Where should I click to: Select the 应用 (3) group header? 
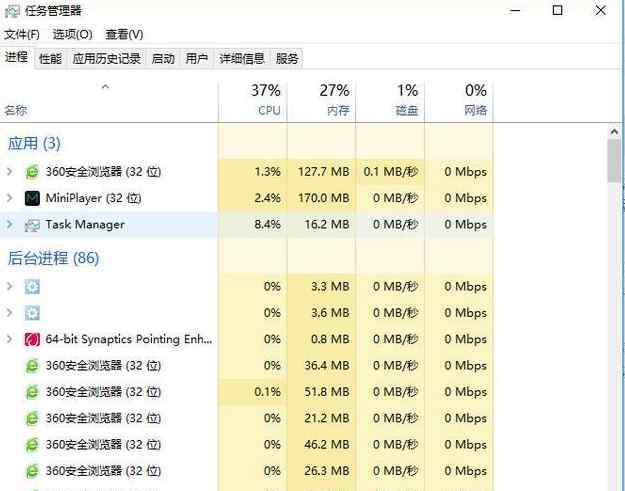(x=34, y=143)
